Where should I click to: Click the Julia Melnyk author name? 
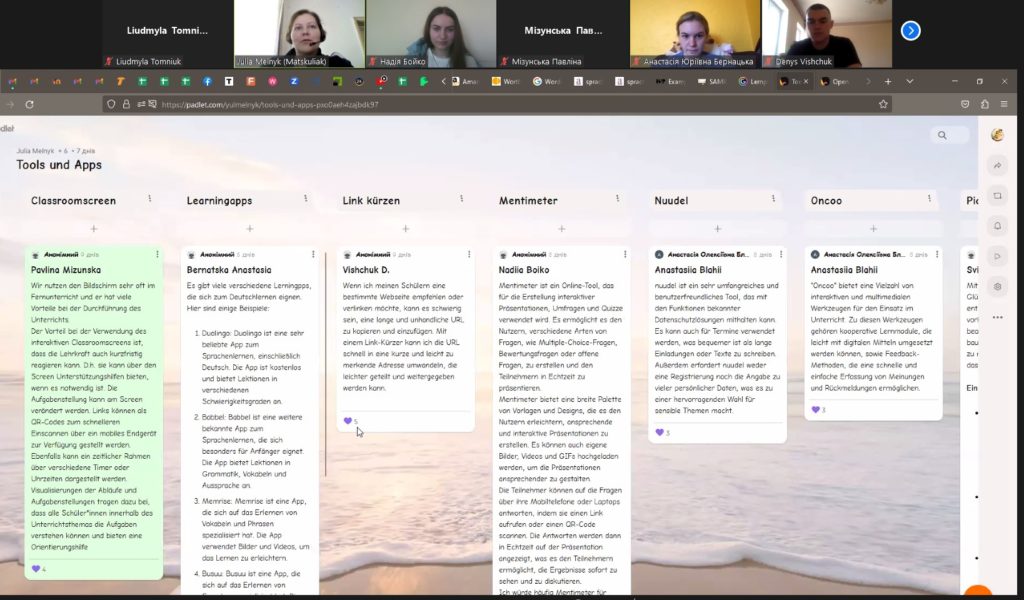35,151
